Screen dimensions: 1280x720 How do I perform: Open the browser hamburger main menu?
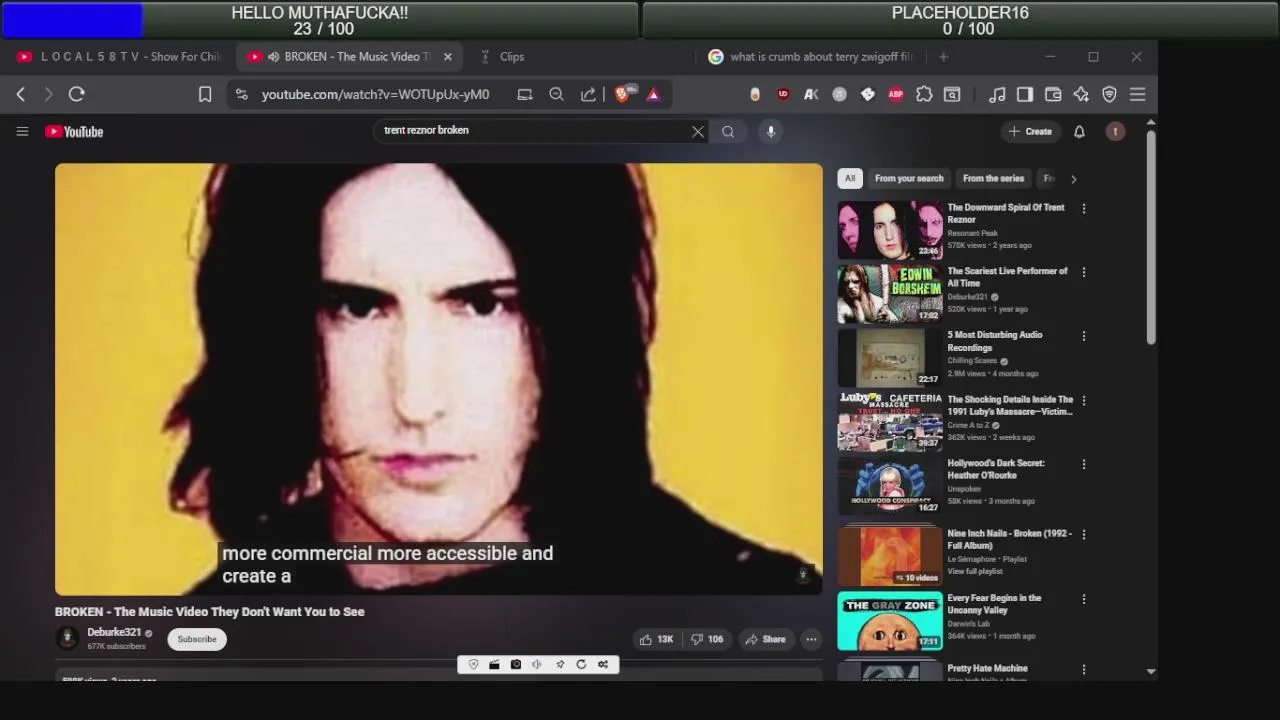[1137, 94]
